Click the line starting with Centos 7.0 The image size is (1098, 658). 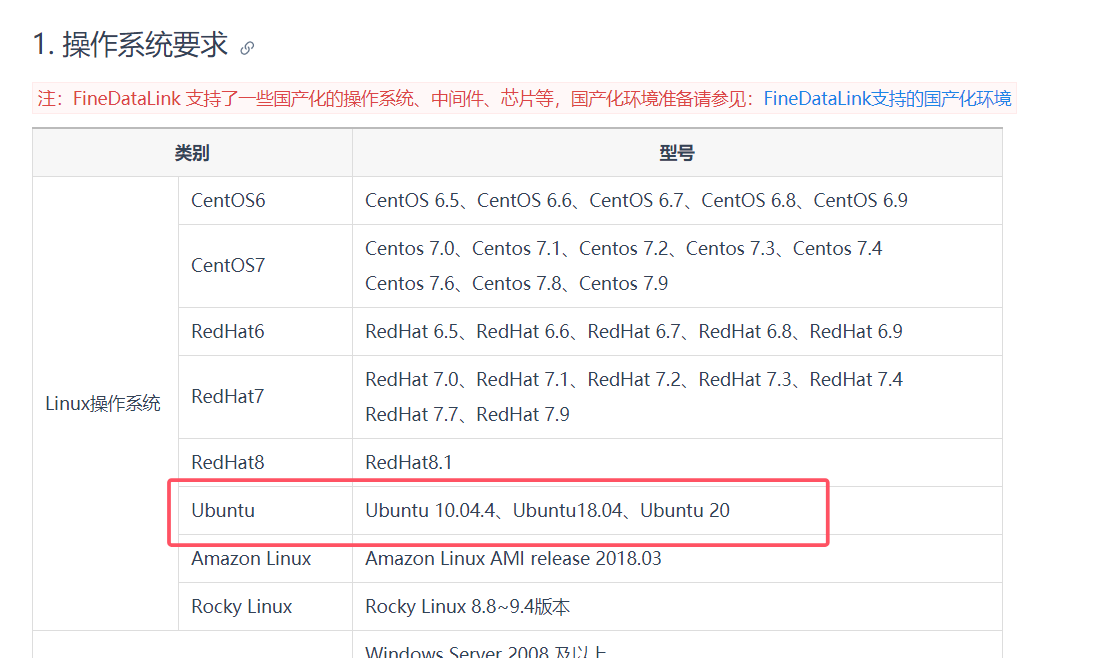tap(623, 248)
